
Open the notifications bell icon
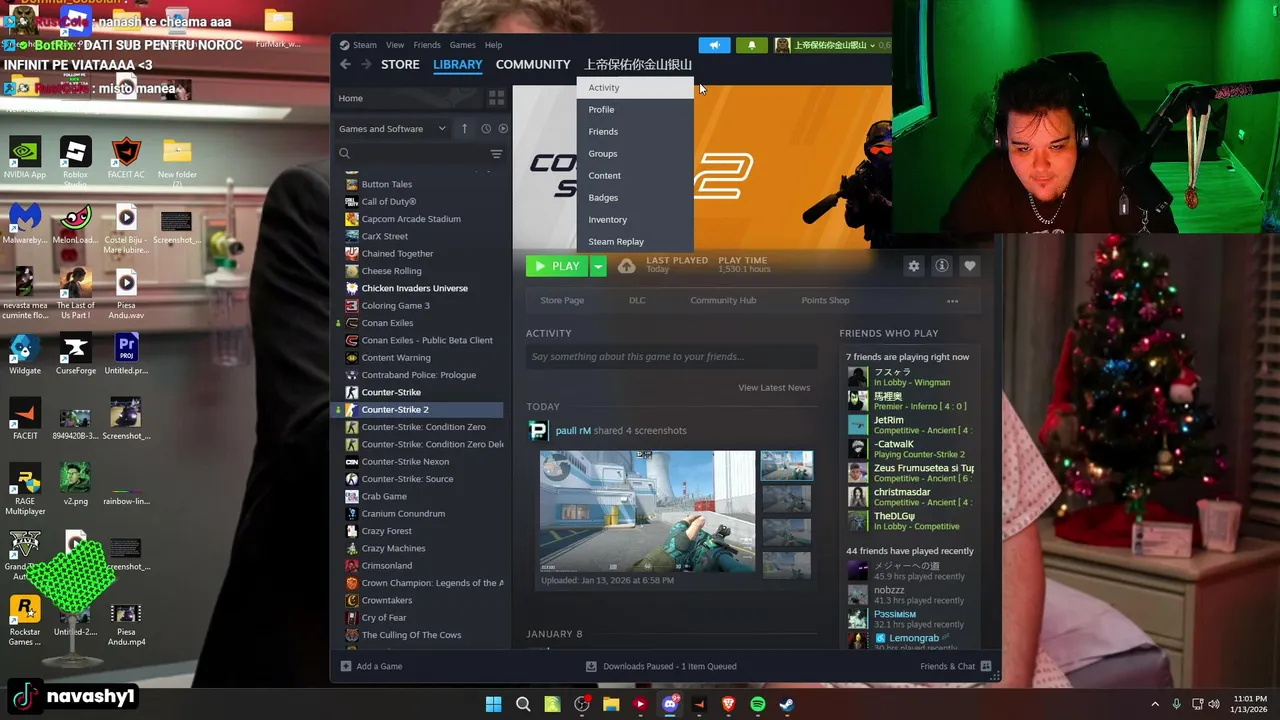(752, 45)
